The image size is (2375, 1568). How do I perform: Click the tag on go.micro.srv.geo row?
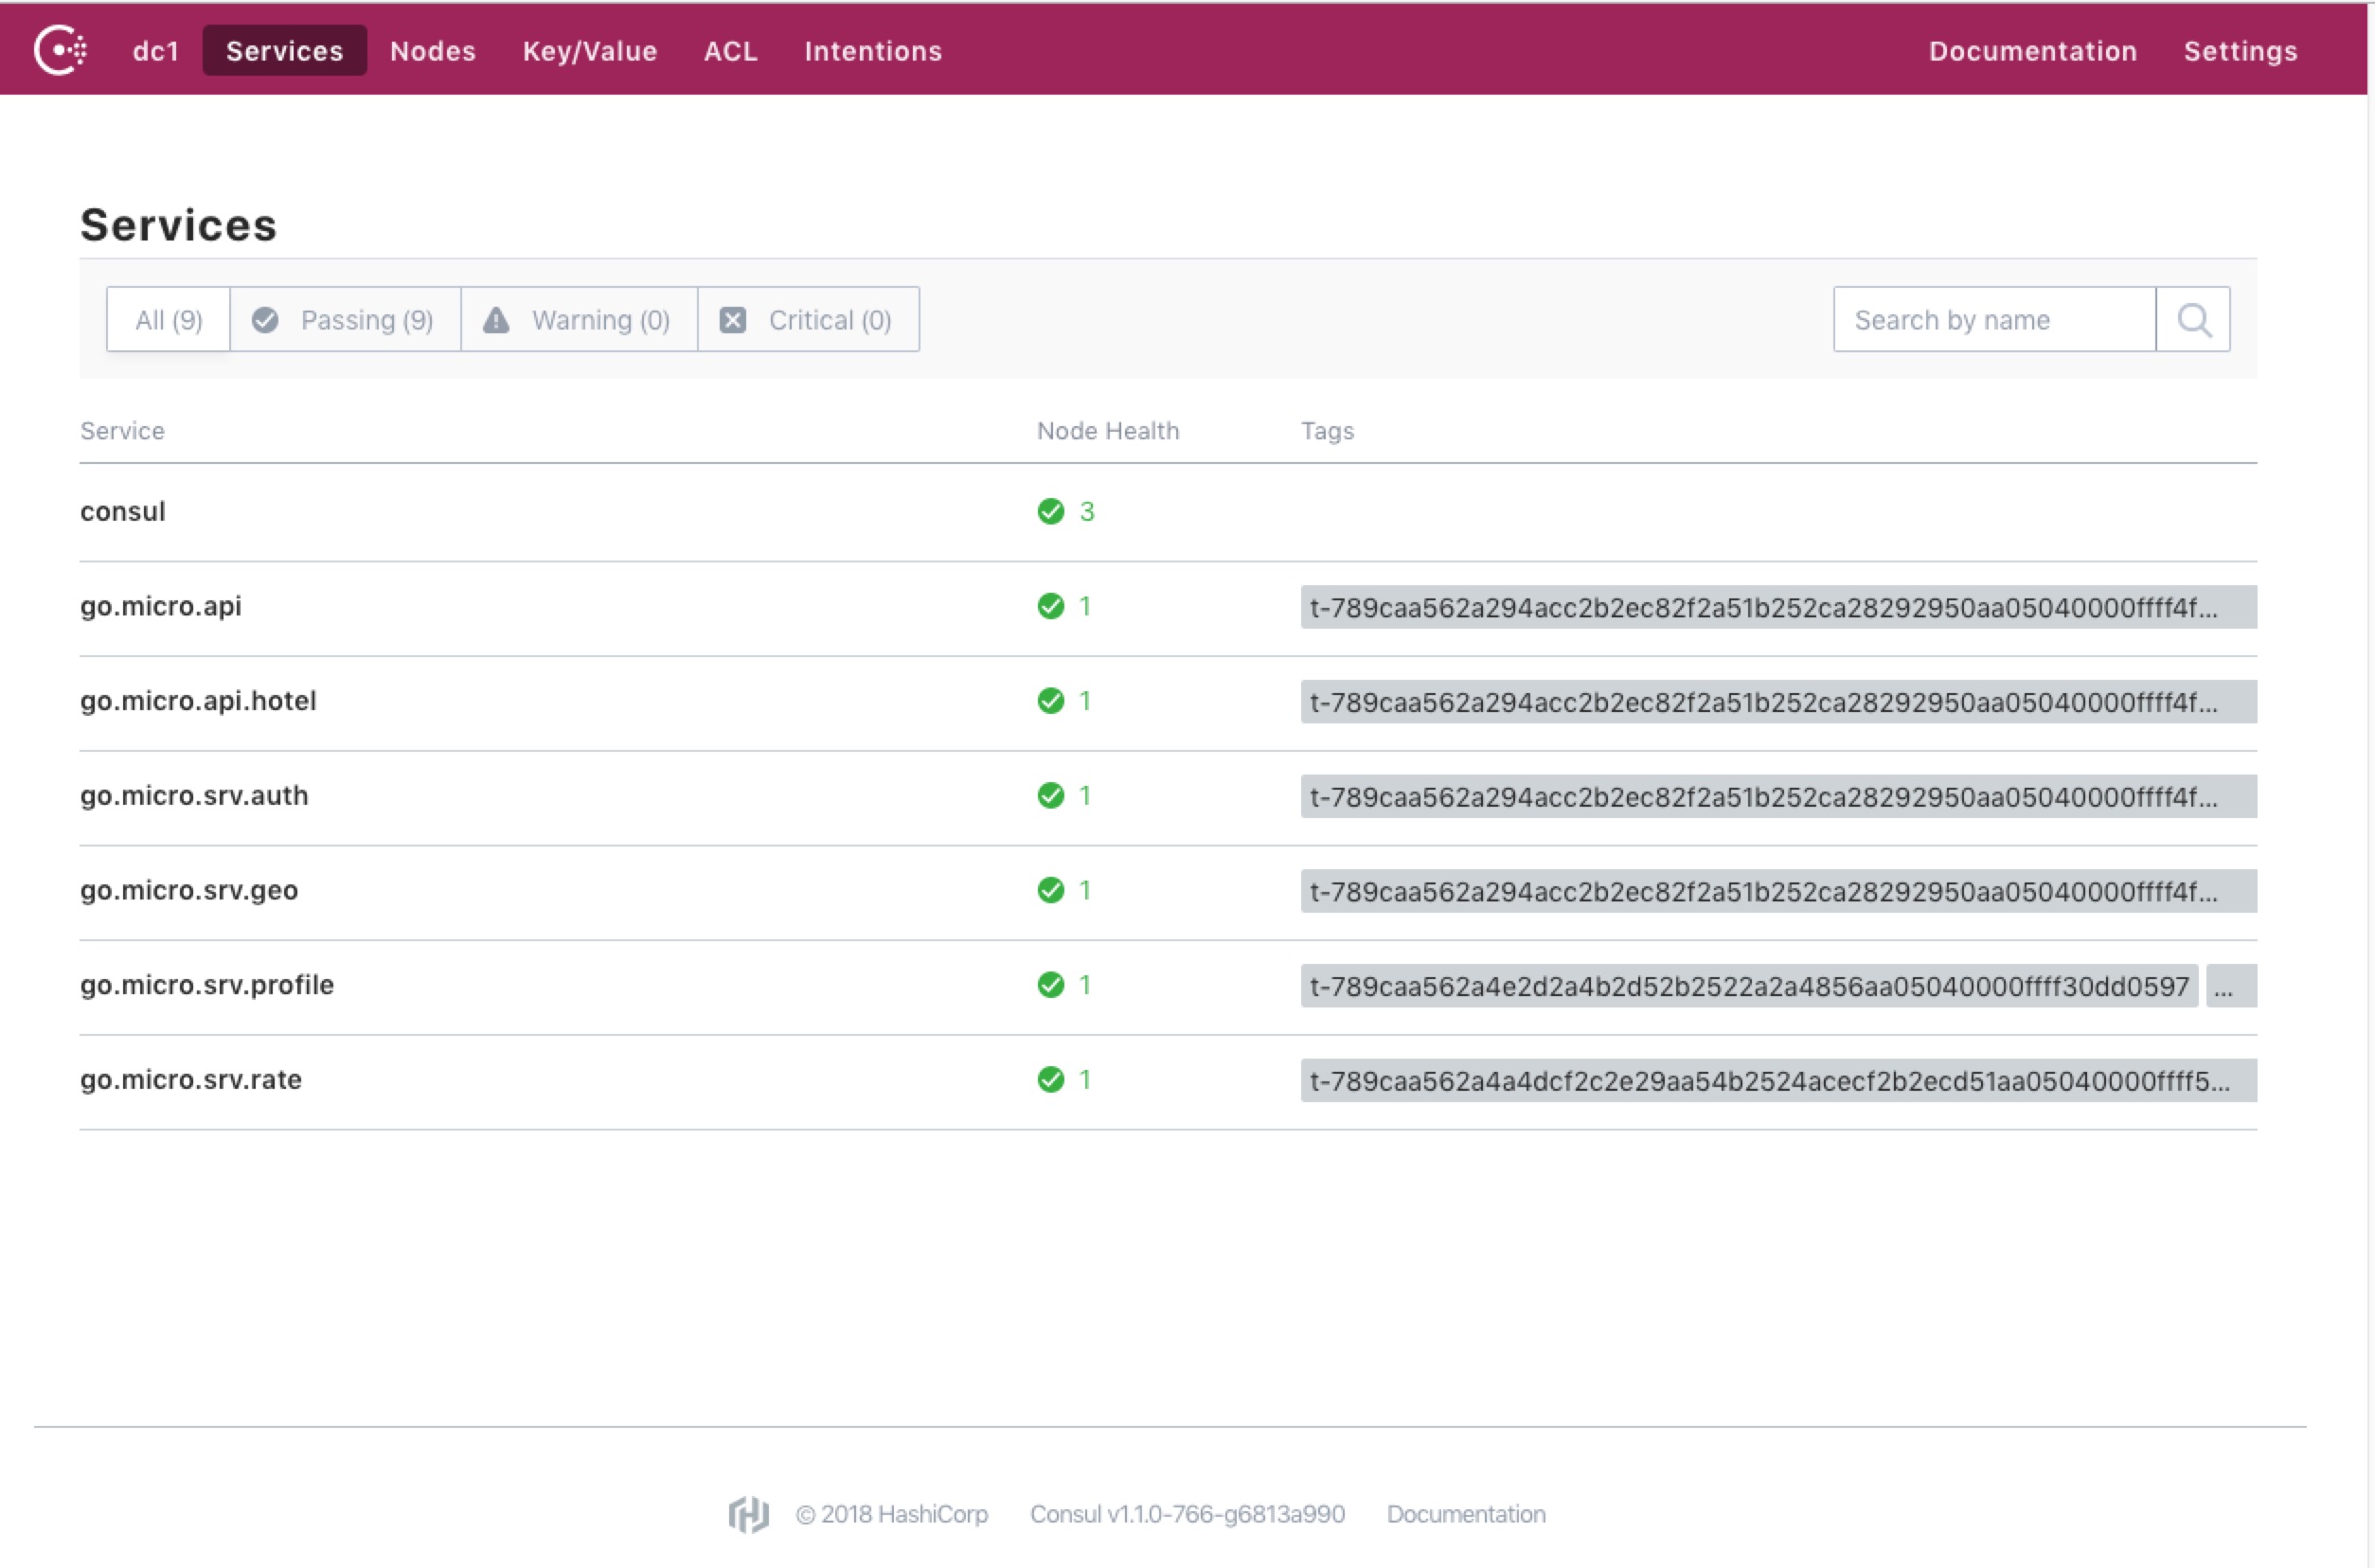tap(1779, 891)
